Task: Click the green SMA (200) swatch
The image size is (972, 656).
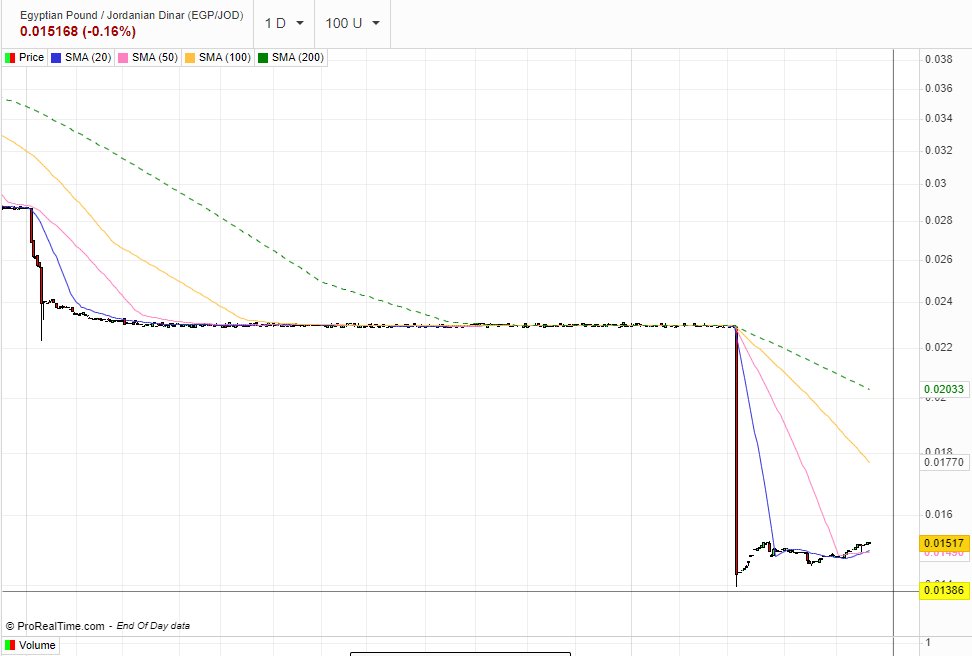Action: pos(263,58)
